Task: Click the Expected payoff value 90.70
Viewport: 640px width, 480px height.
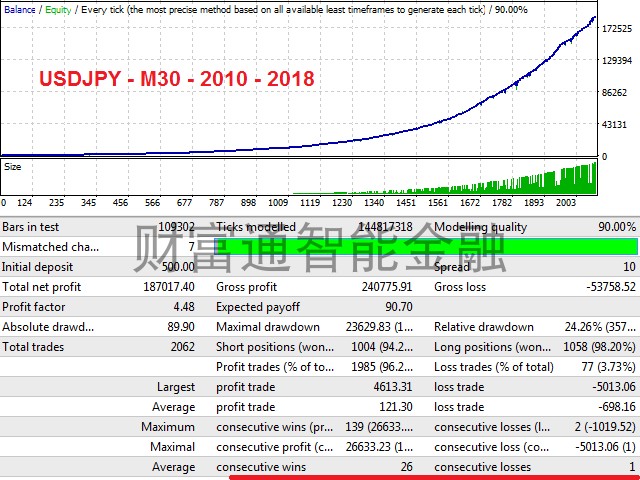Action: coord(399,307)
